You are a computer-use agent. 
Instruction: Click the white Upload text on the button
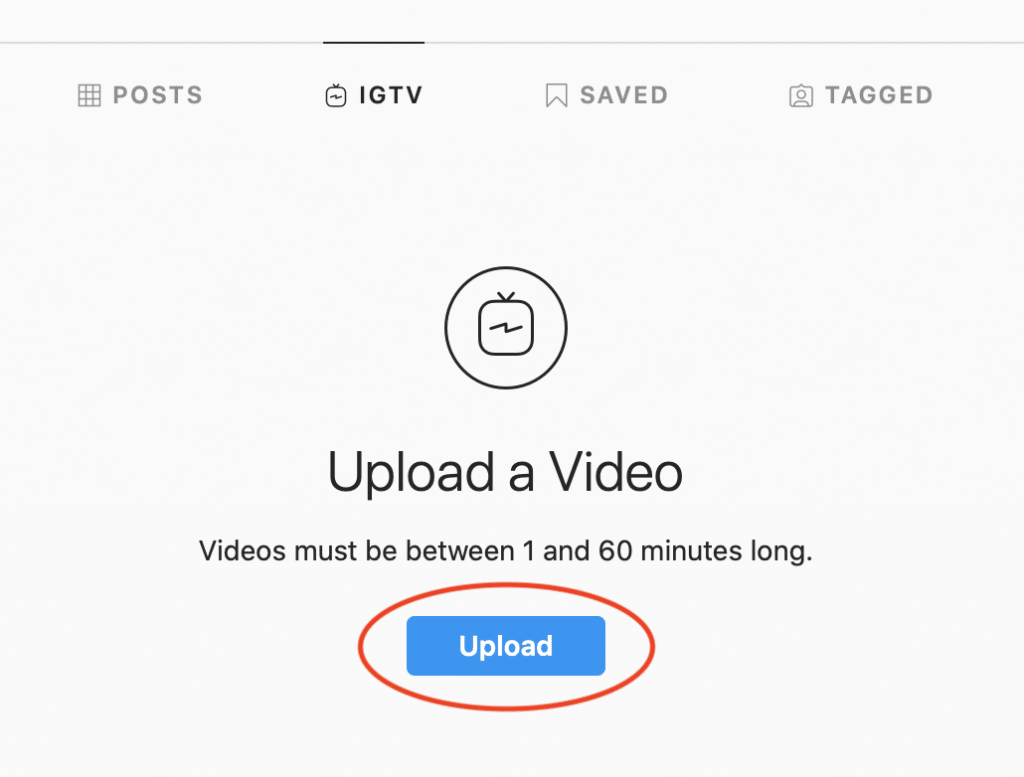click(x=506, y=646)
